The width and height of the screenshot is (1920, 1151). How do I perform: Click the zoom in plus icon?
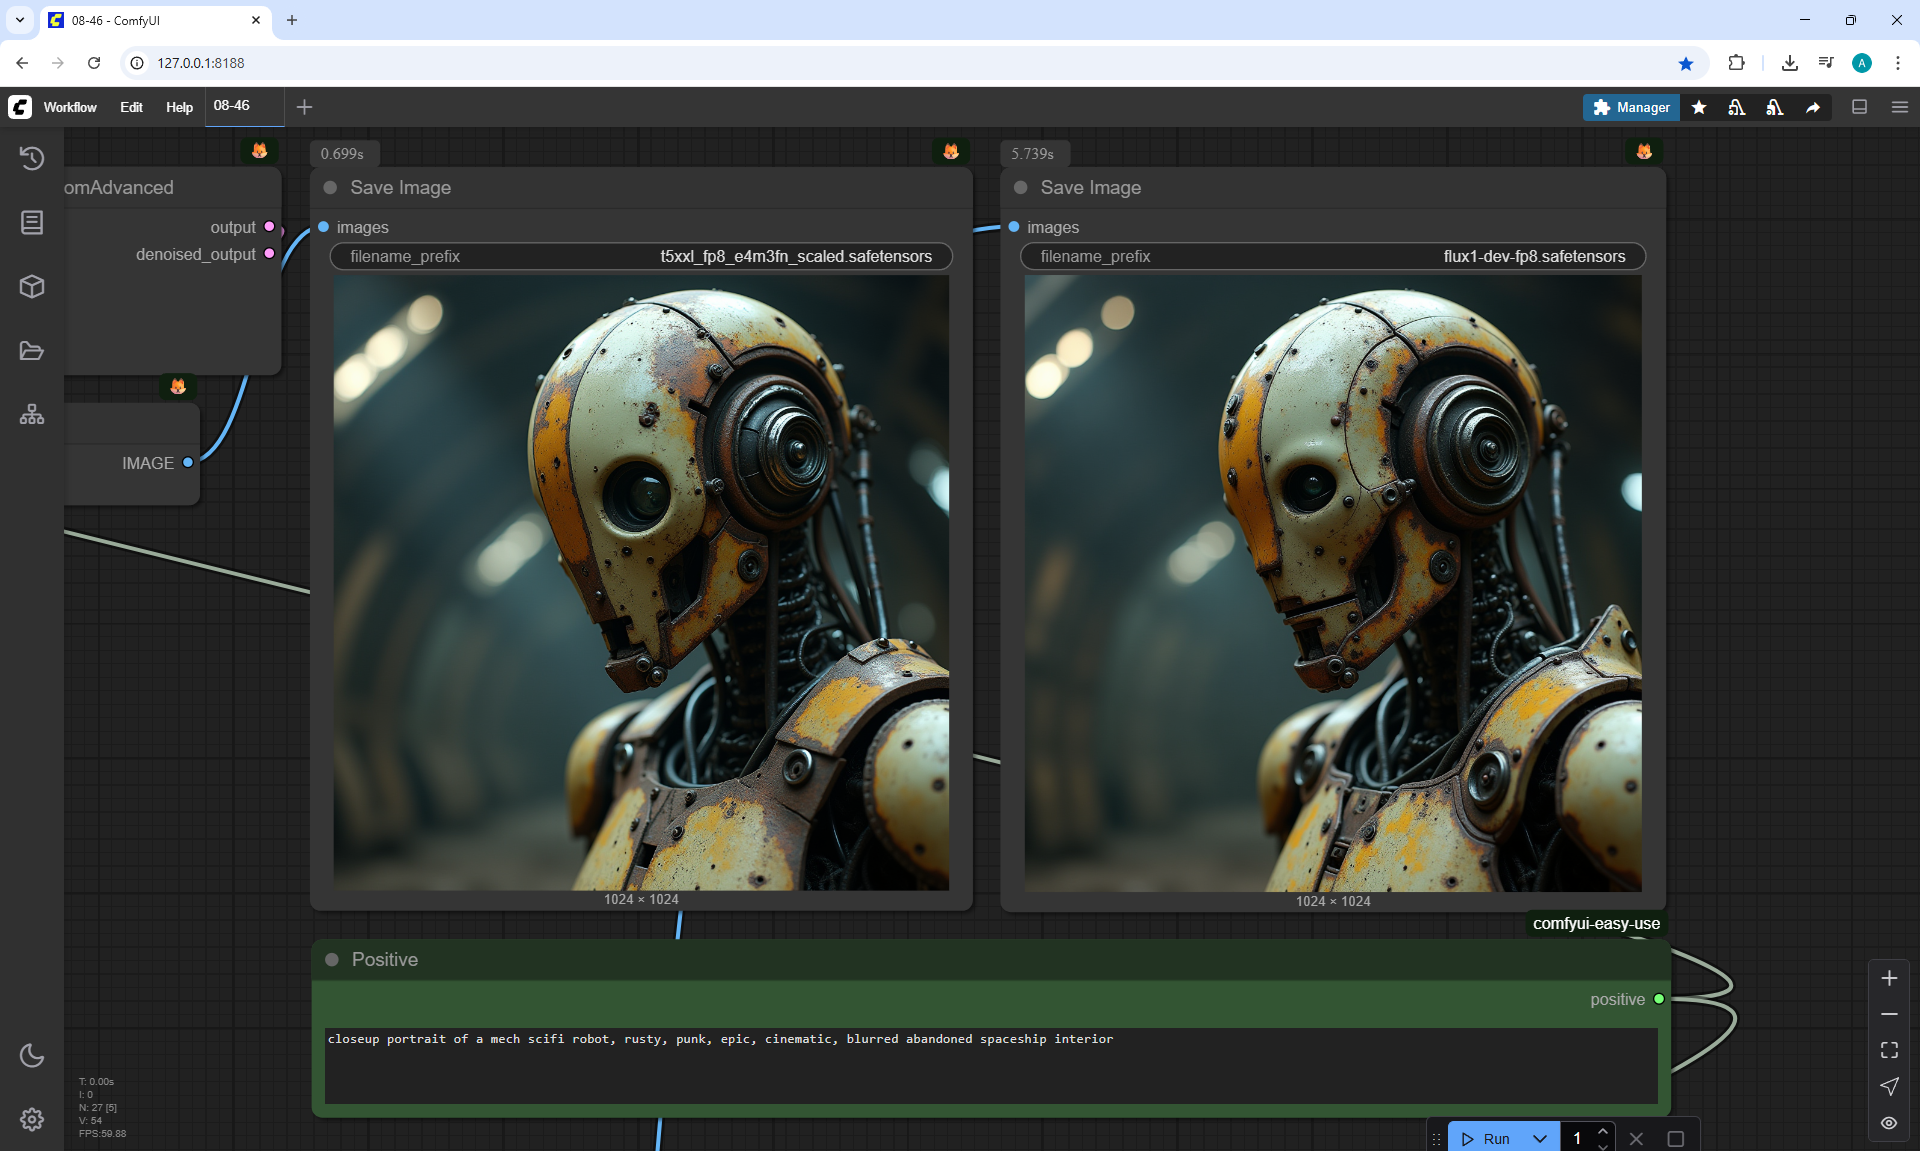[1889, 978]
